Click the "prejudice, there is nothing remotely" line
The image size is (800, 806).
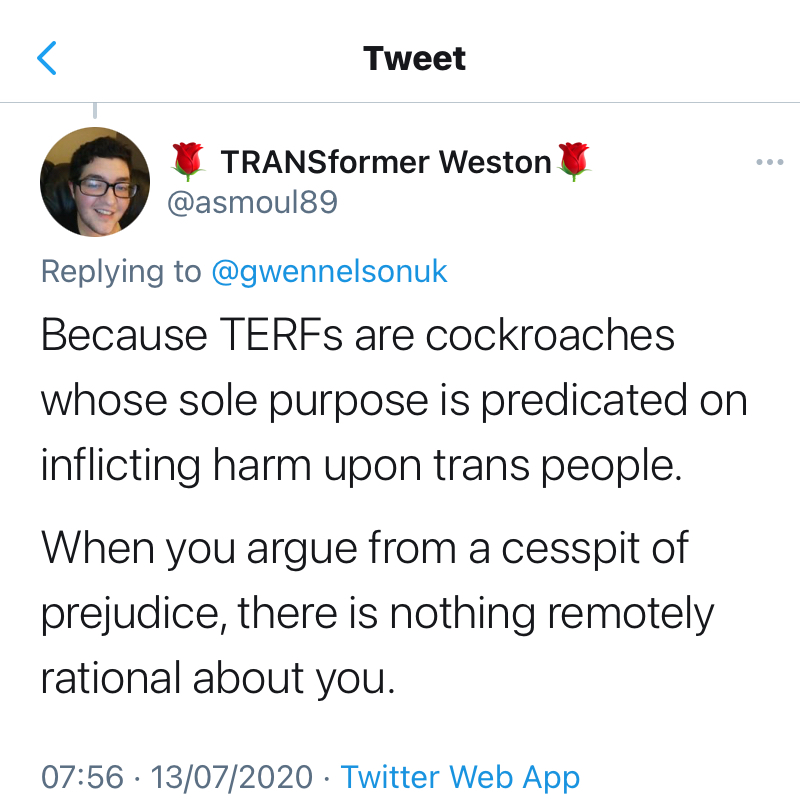pos(378,613)
